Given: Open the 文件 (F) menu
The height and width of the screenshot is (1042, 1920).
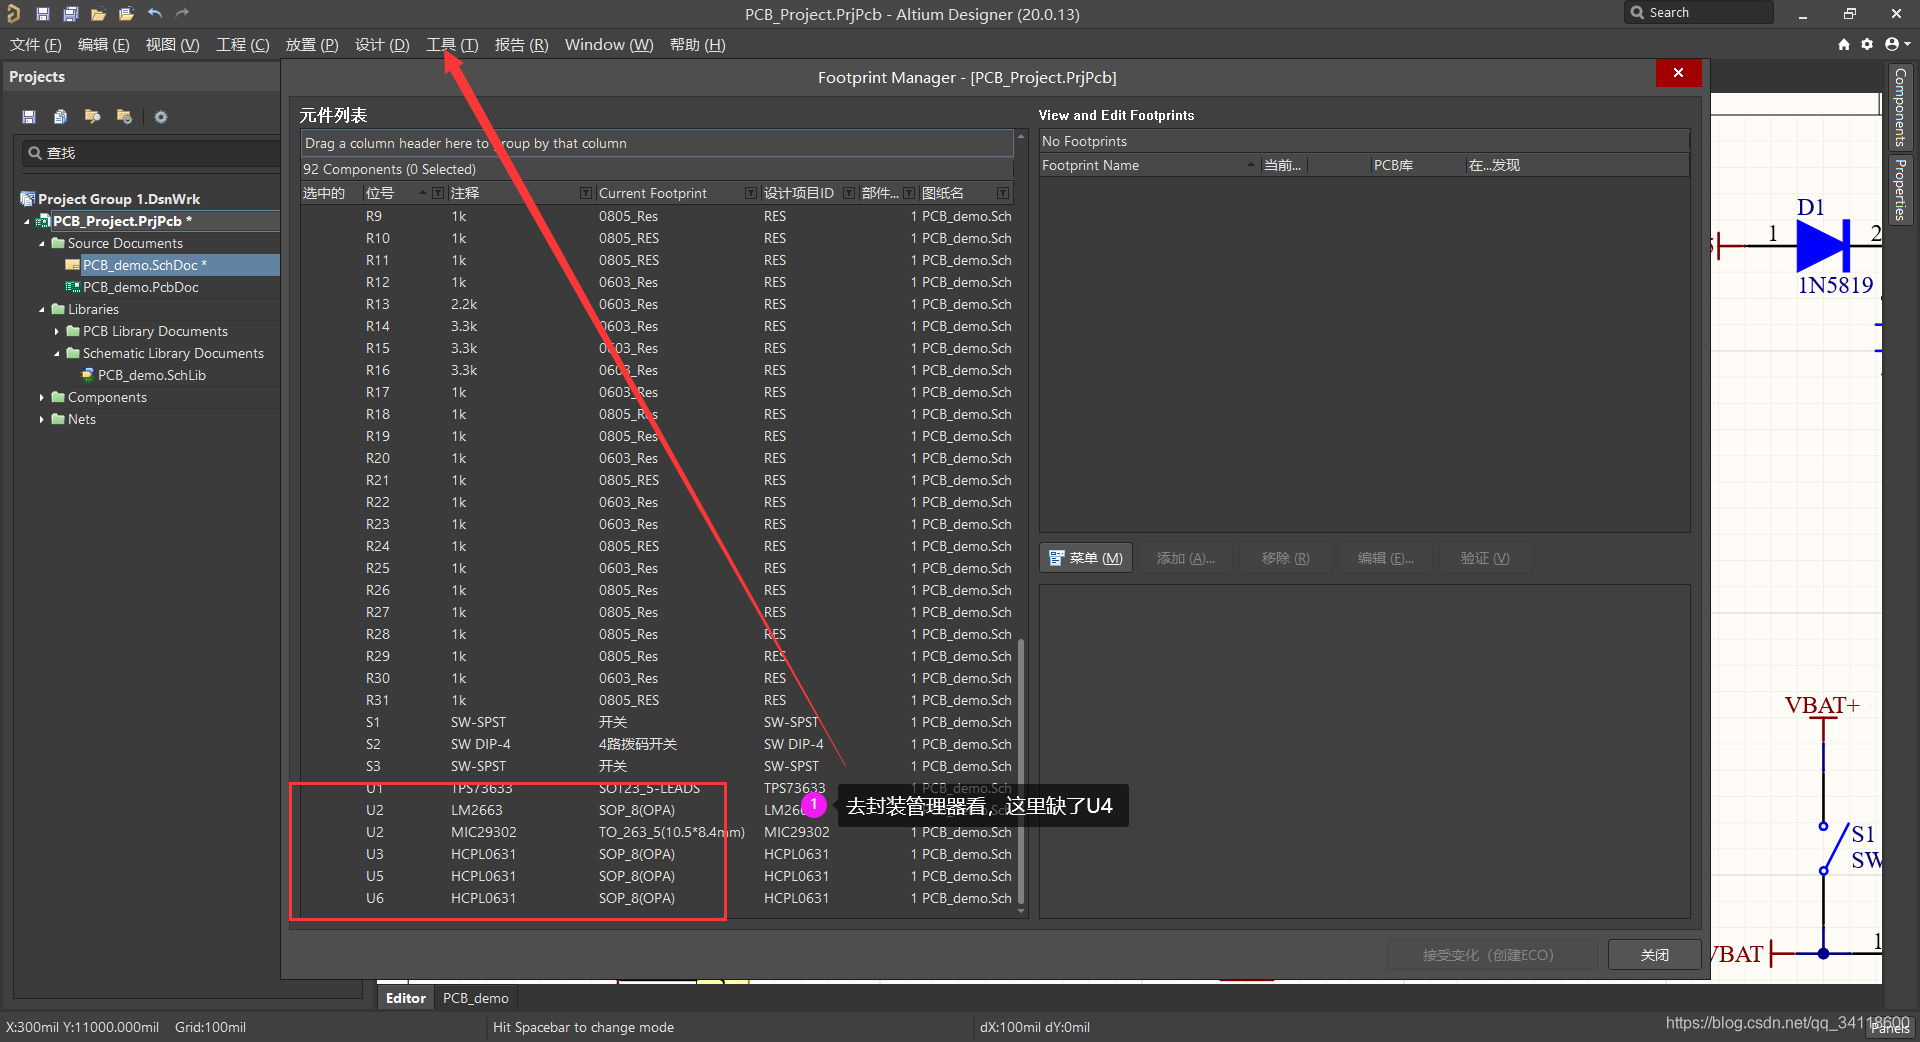Looking at the screenshot, I should tap(36, 44).
